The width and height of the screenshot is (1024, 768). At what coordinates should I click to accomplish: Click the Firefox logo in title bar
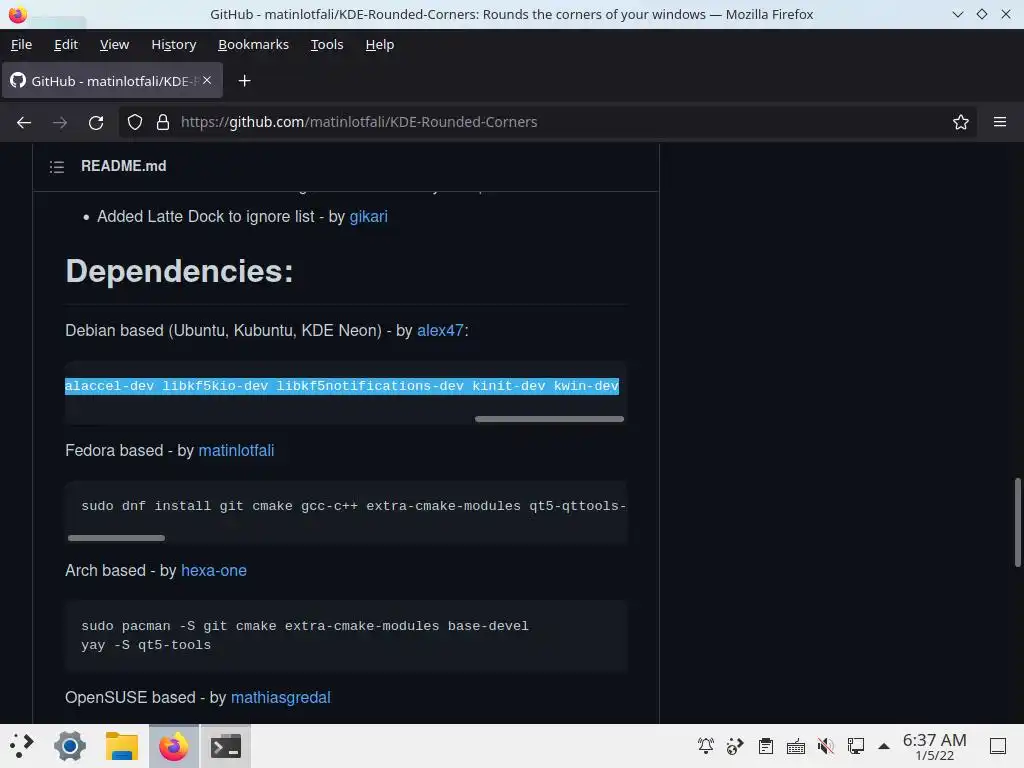tap(18, 14)
